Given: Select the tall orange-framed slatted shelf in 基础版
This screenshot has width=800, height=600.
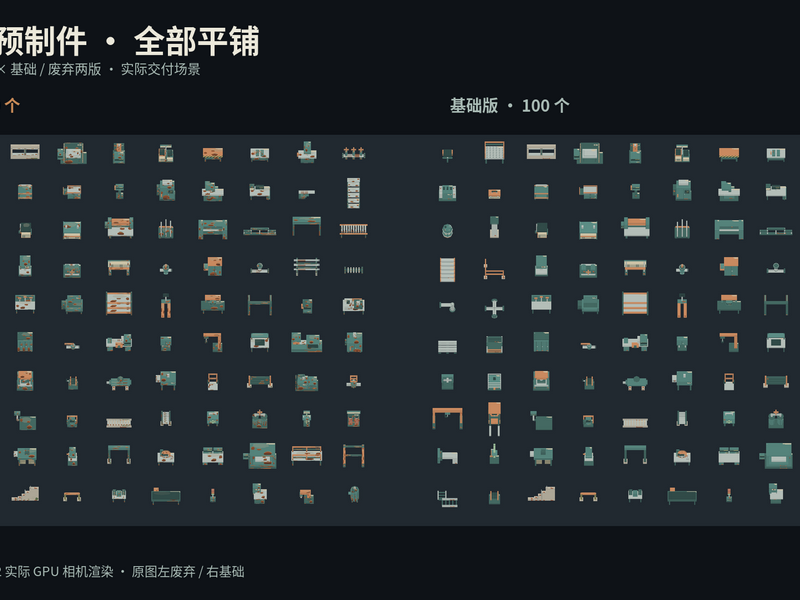Looking at the screenshot, I should [x=447, y=269].
